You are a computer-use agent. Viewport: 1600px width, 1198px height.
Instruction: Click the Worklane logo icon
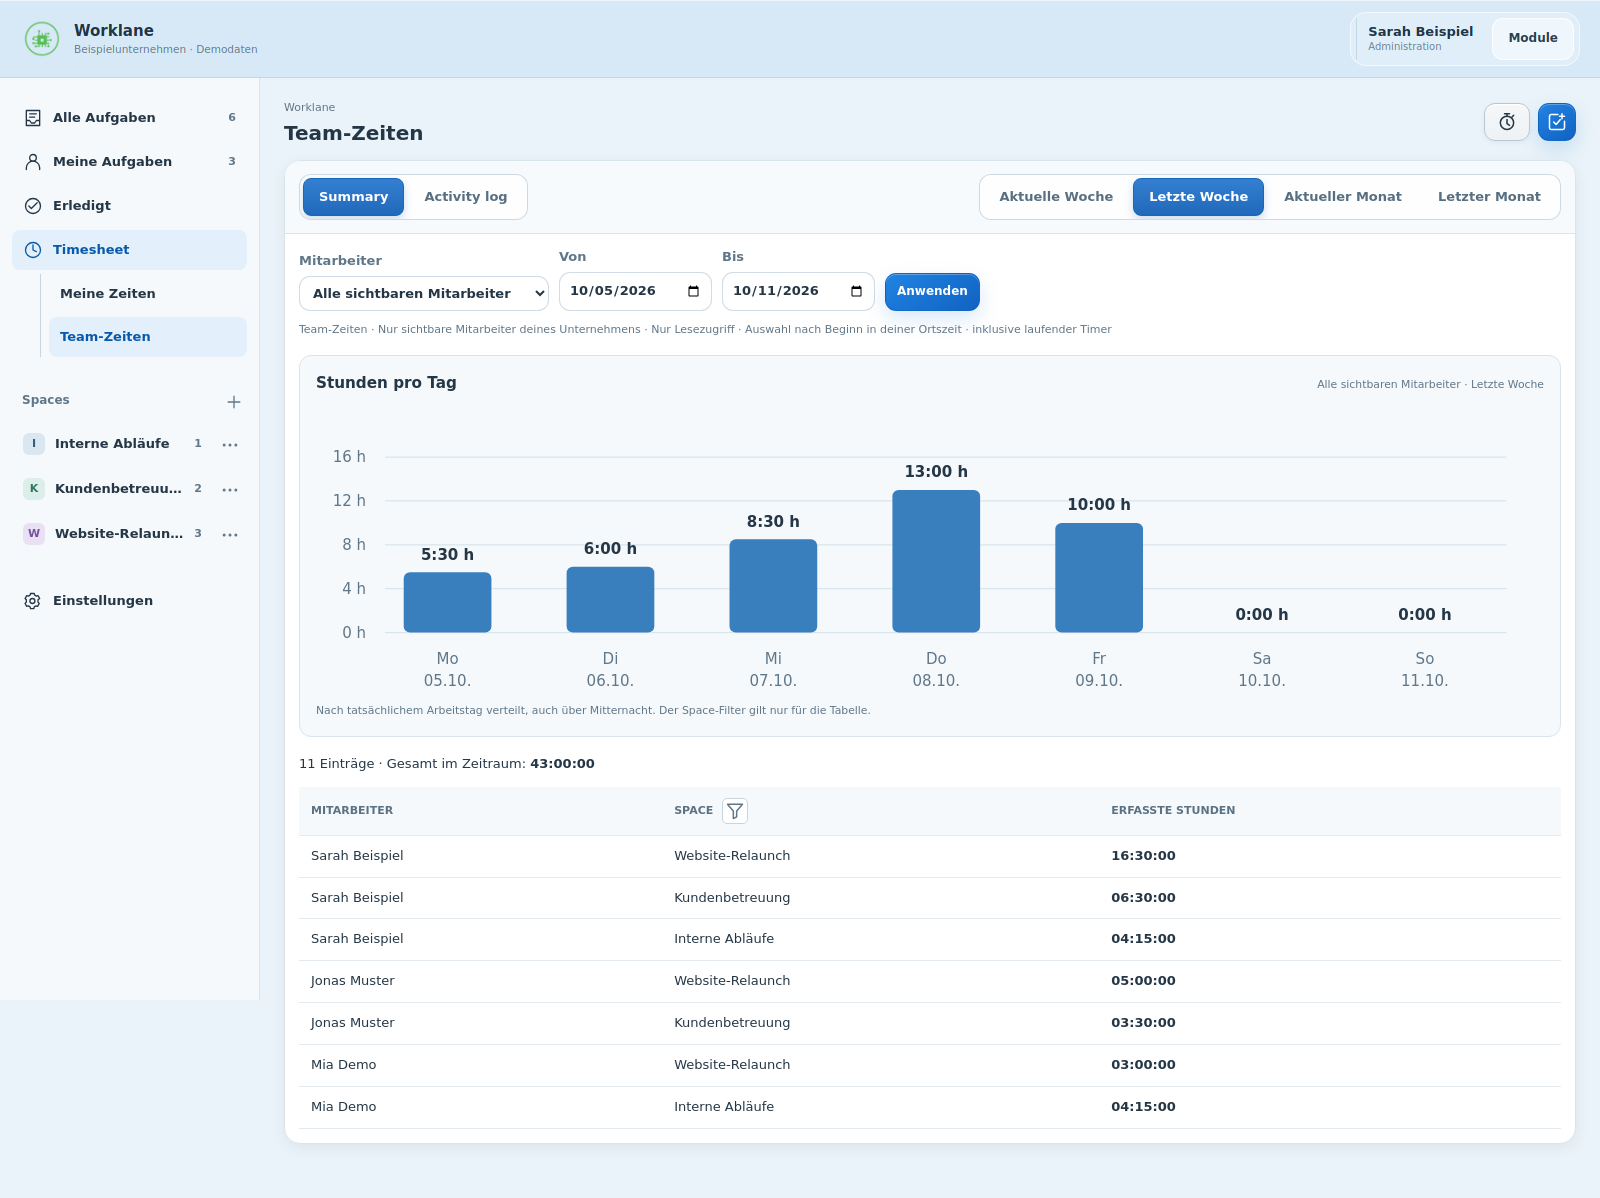(x=42, y=39)
